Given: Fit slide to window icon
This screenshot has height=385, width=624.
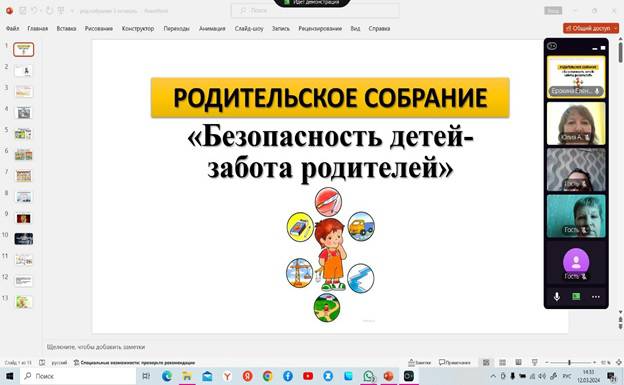Looking at the screenshot, I should point(618,362).
